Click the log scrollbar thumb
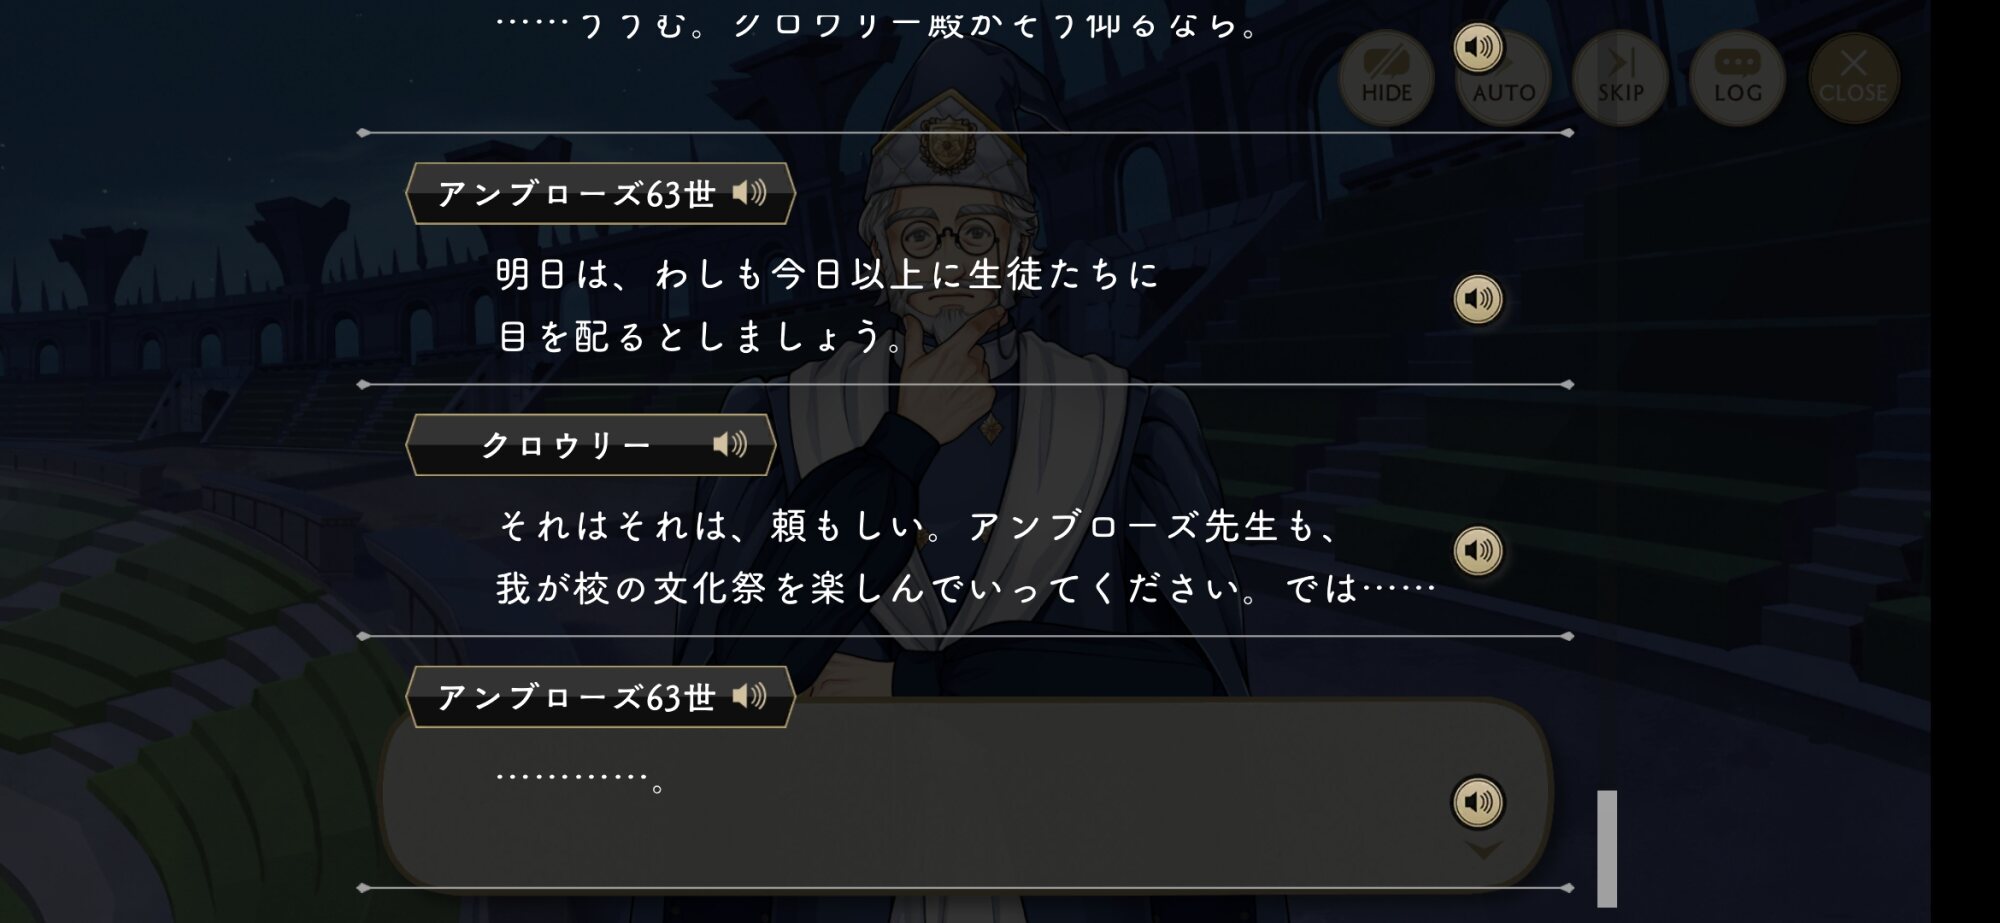2000x923 pixels. tap(1607, 848)
